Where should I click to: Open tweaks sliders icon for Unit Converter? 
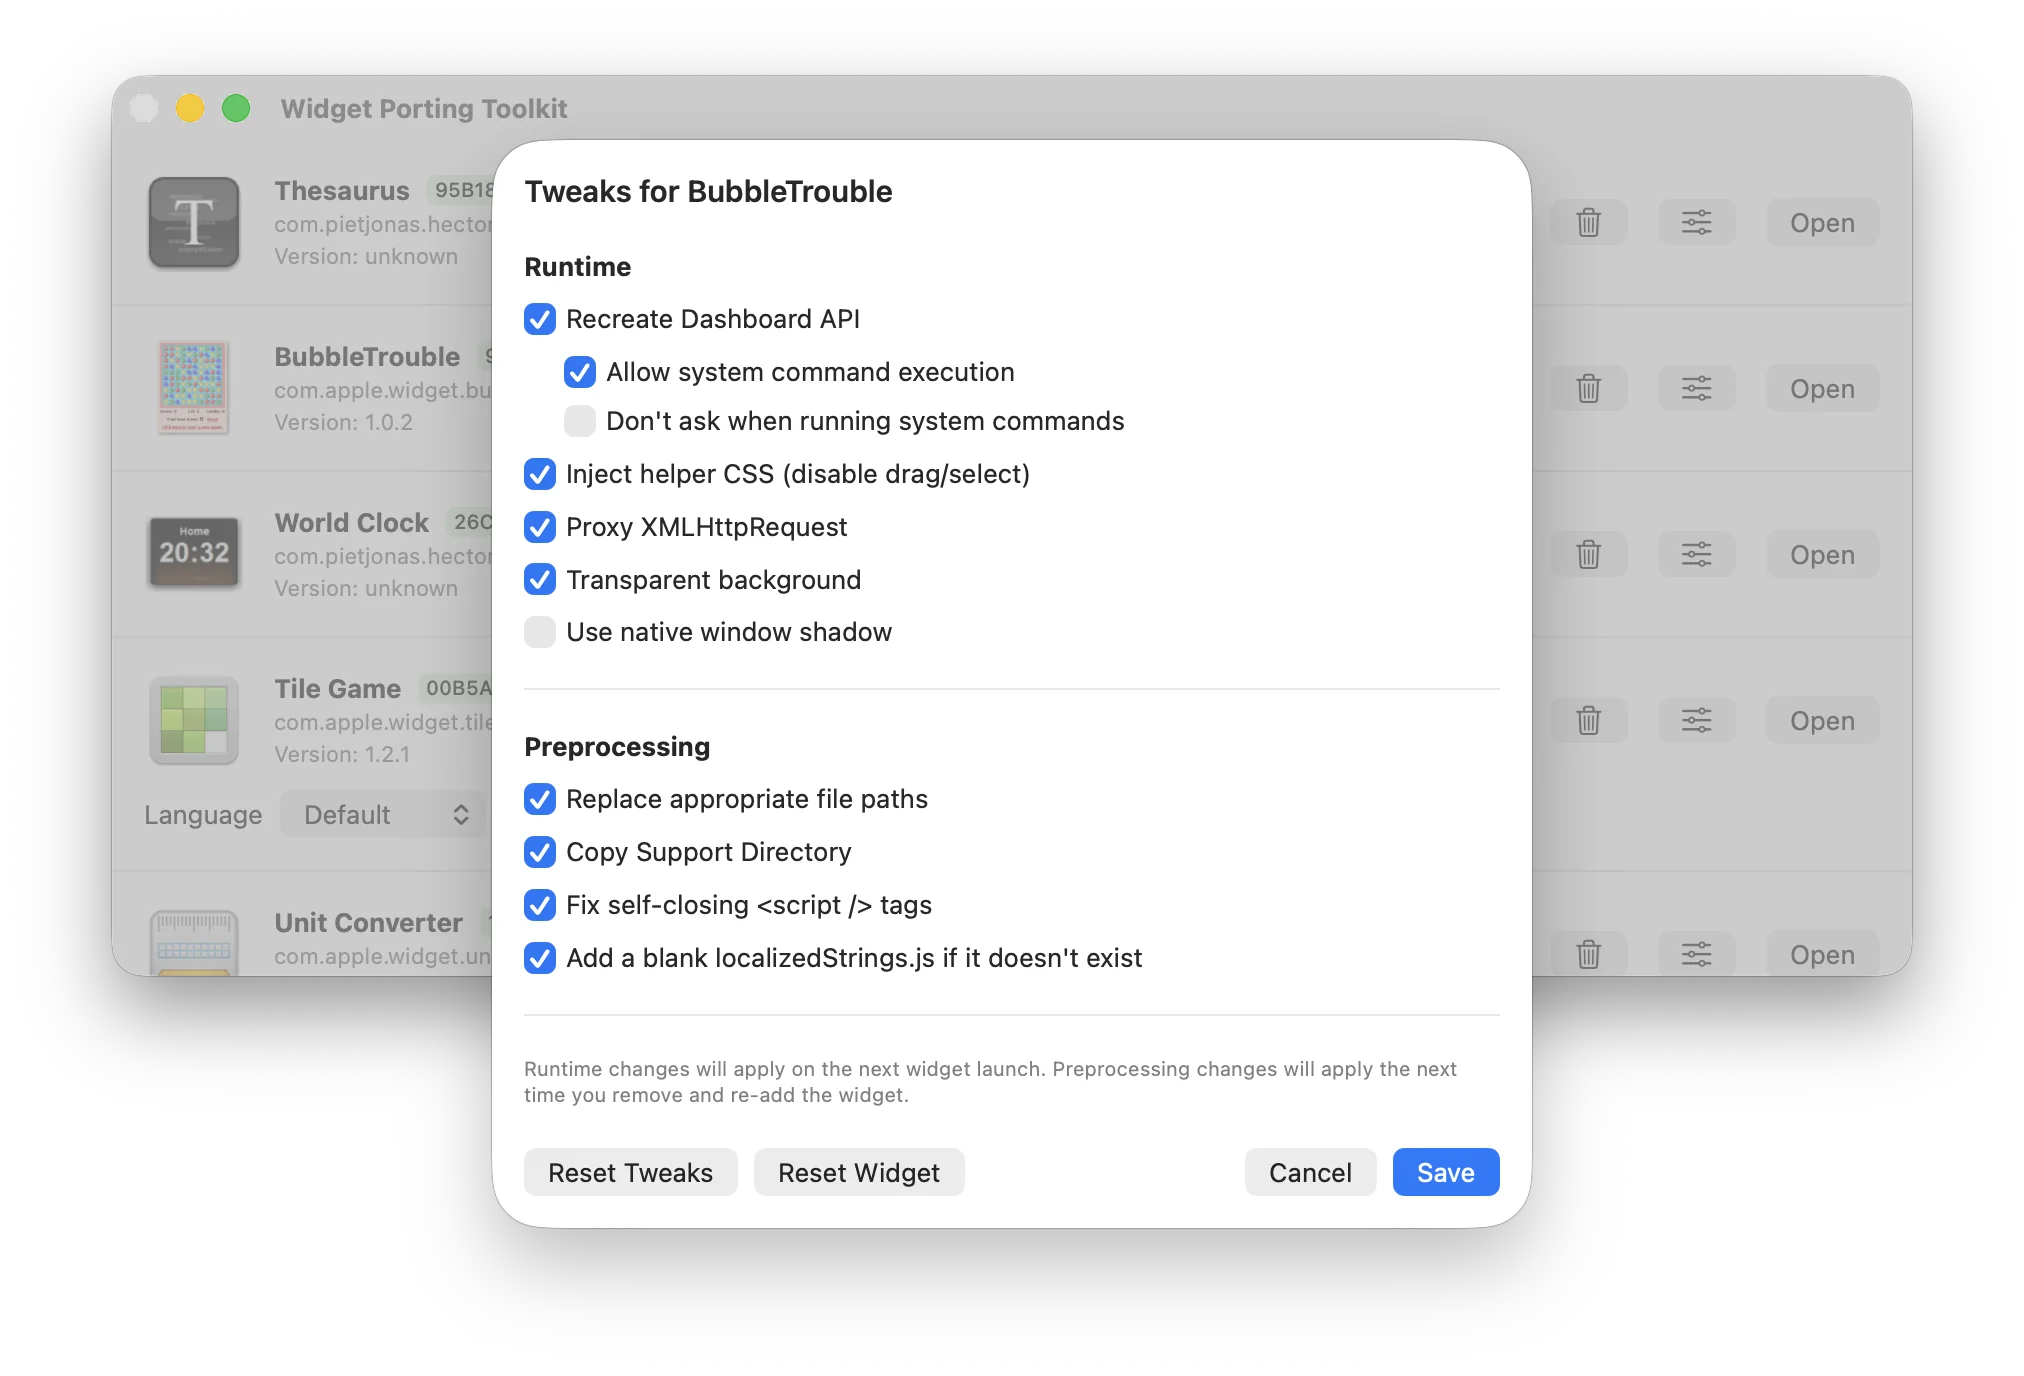[x=1696, y=954]
